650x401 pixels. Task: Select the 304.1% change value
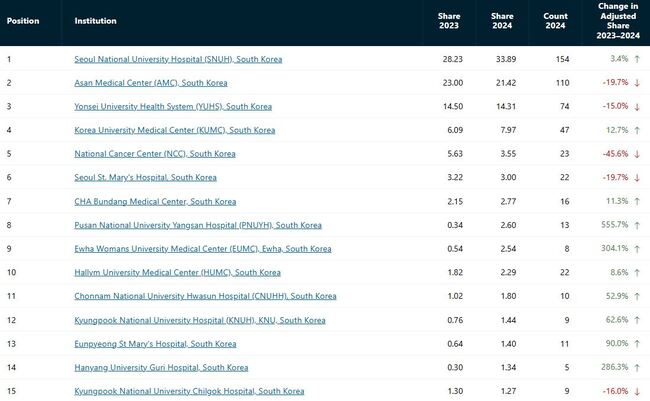click(615, 249)
